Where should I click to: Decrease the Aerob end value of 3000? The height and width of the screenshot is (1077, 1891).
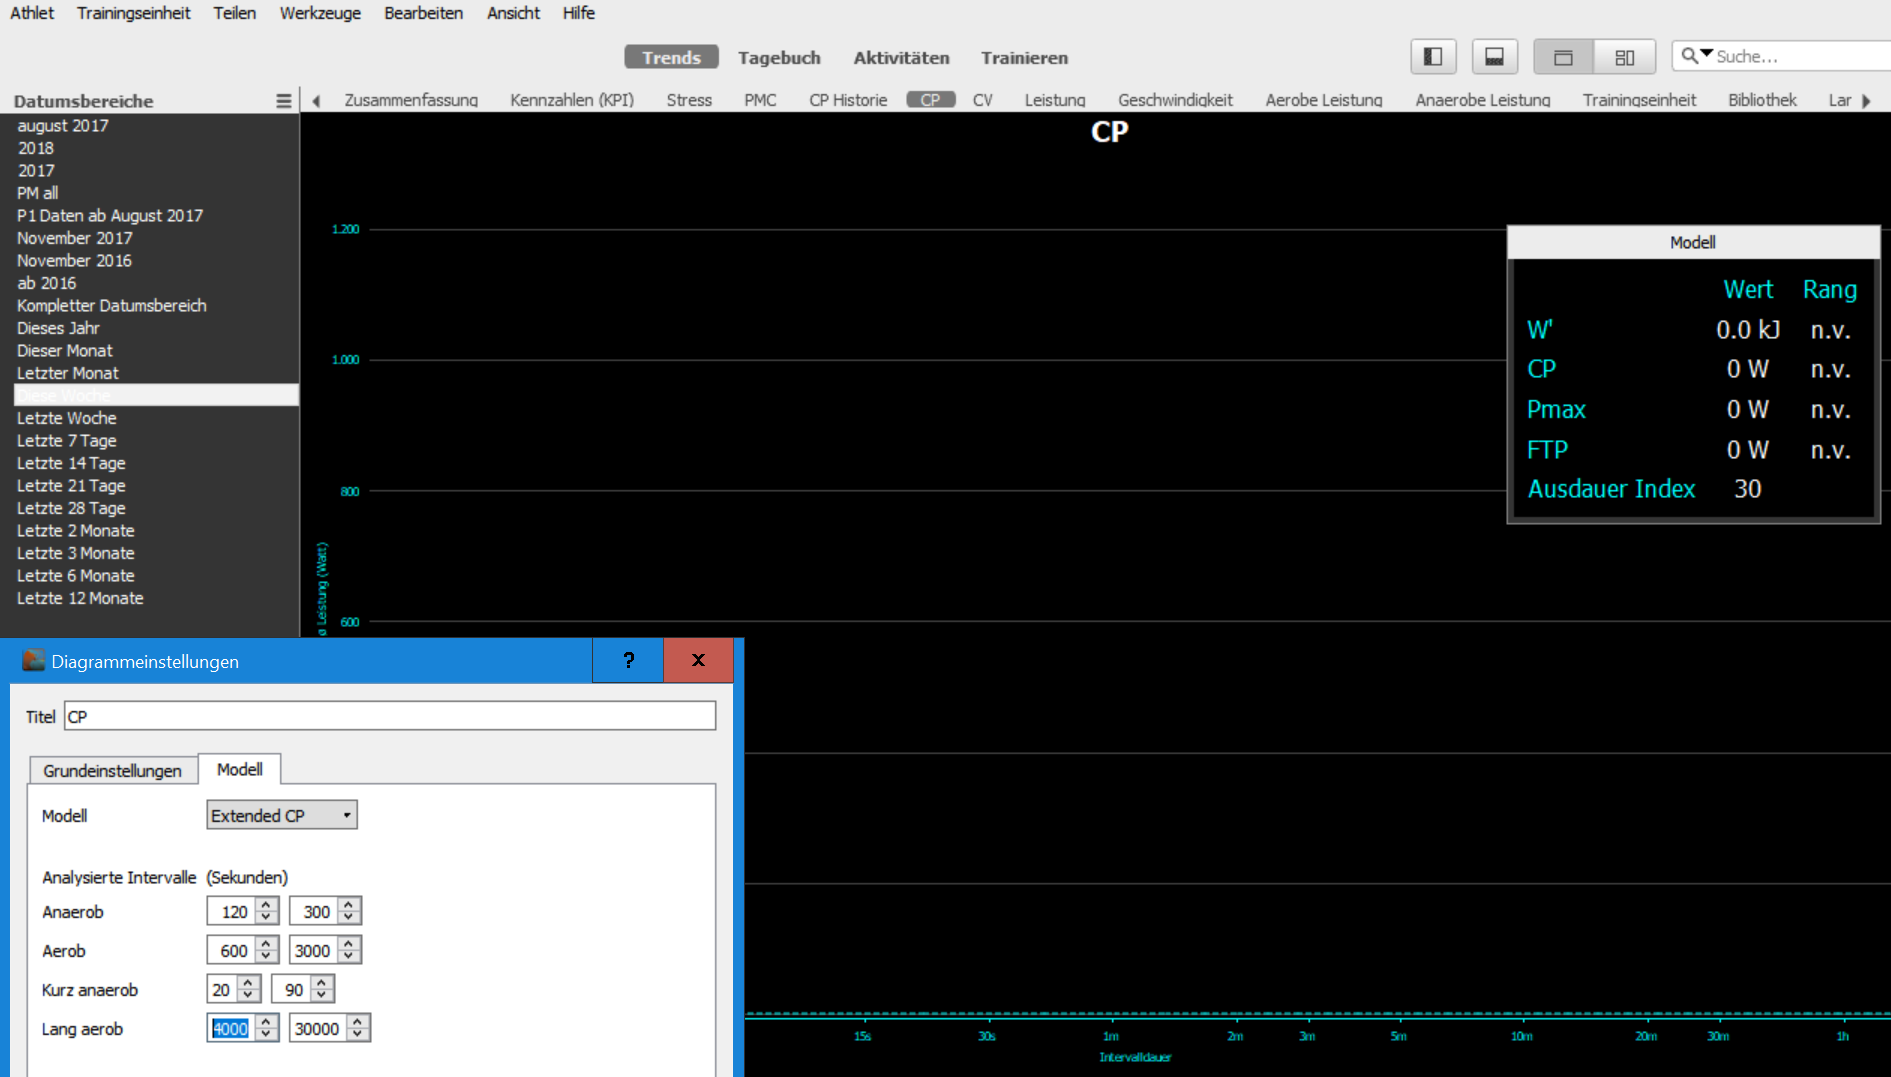coord(348,956)
